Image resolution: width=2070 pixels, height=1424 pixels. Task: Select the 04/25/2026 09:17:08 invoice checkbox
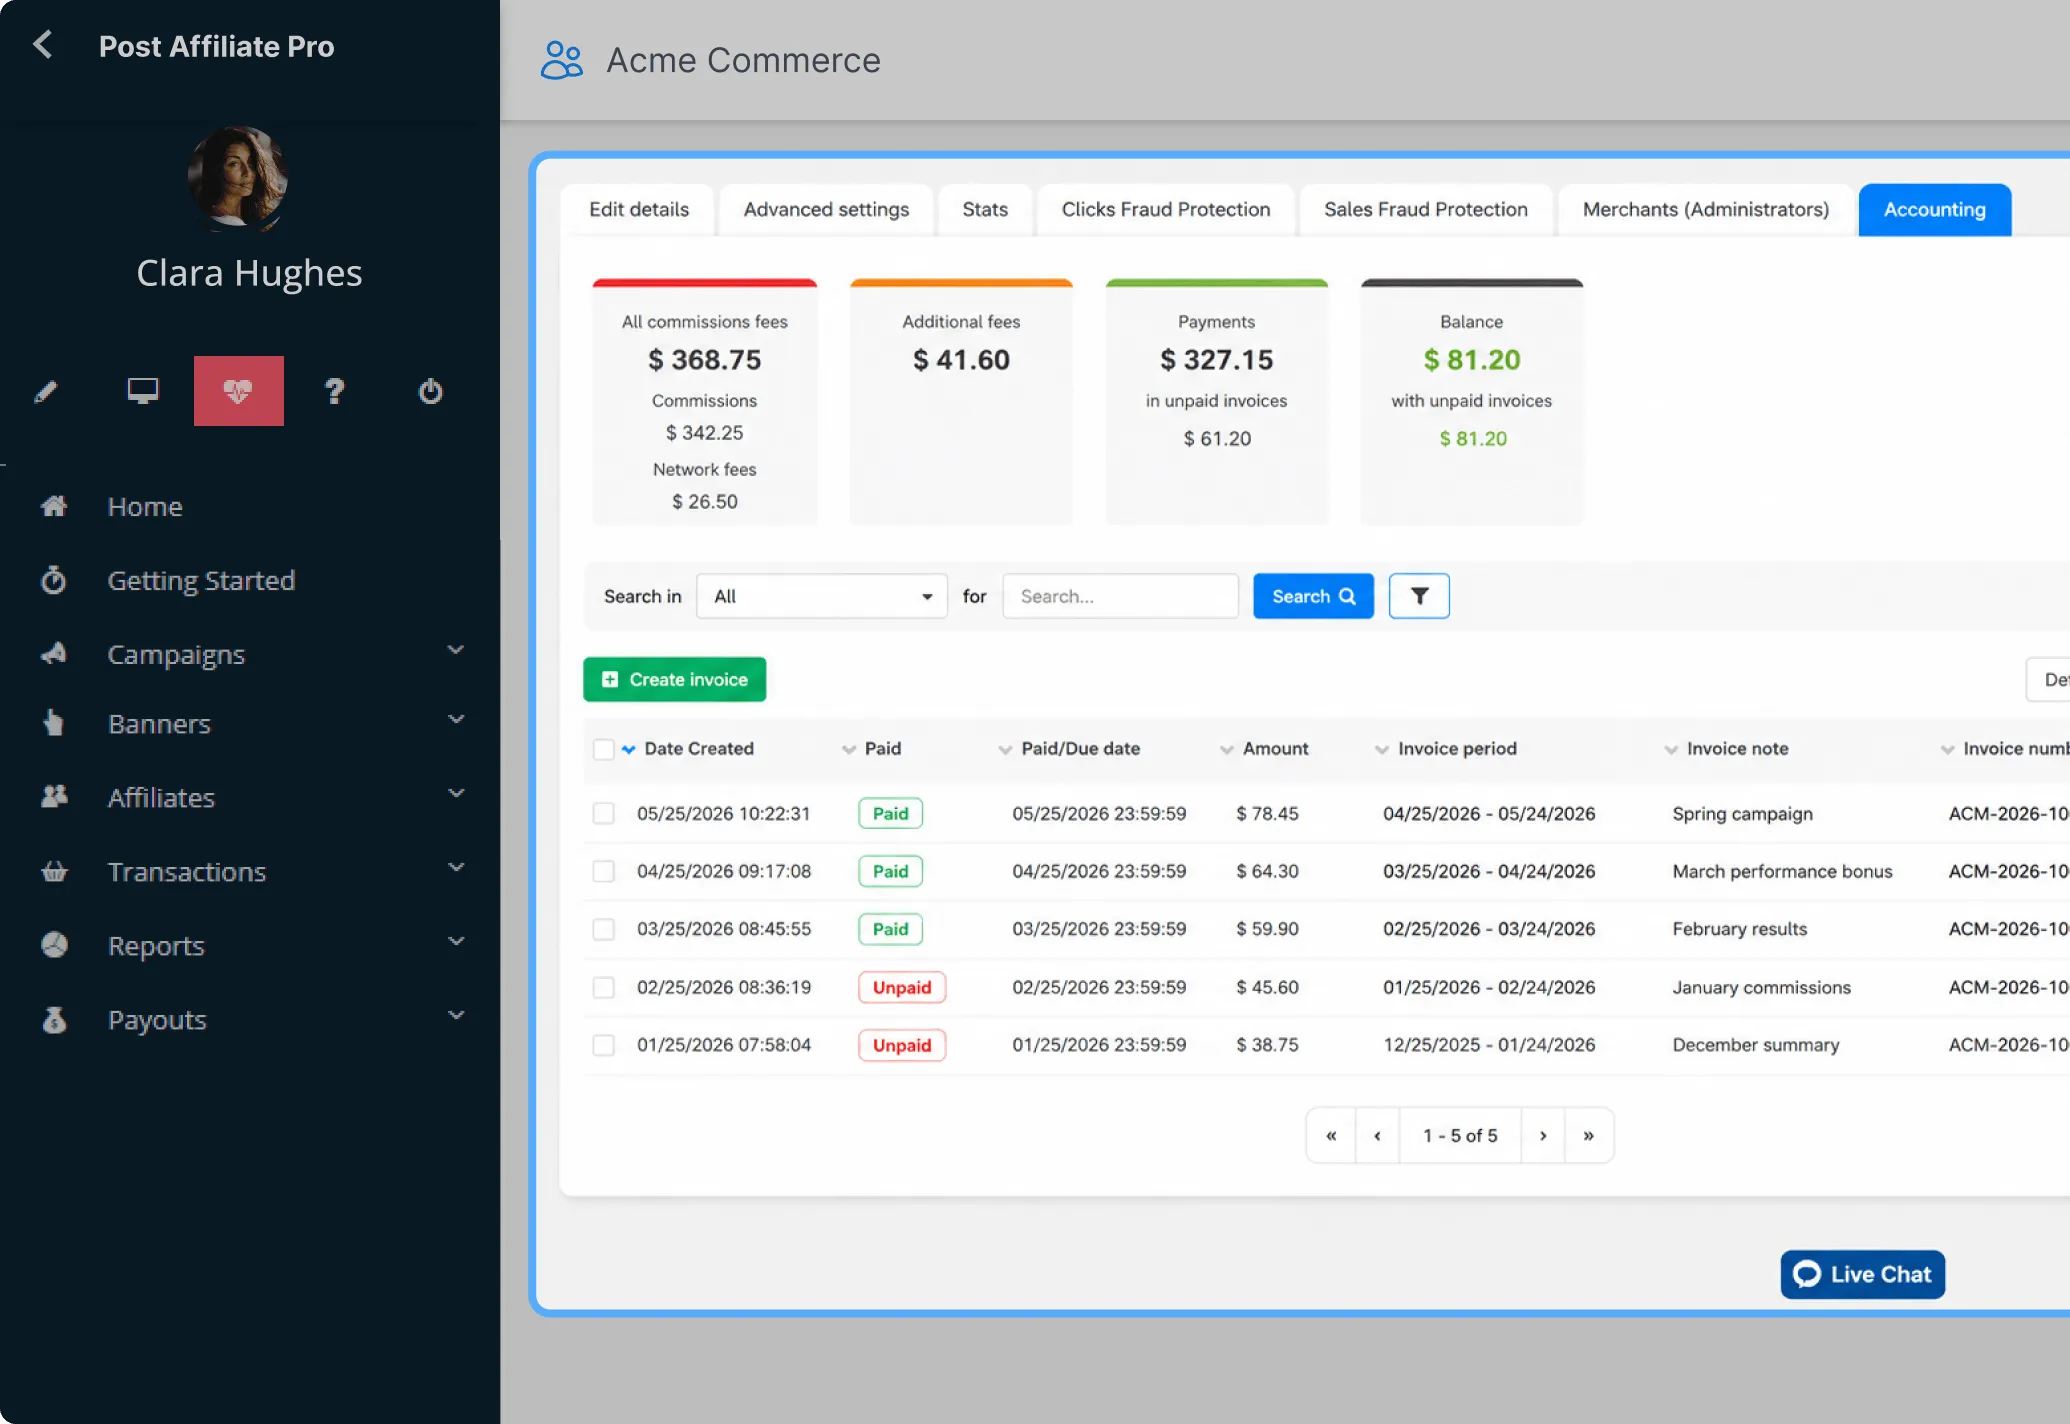click(603, 871)
